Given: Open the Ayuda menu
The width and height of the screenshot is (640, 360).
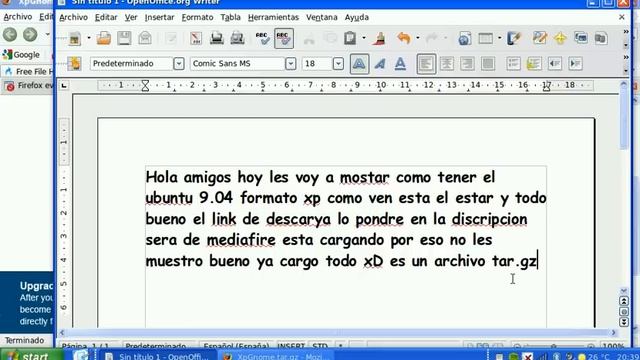Looking at the screenshot, I should [x=357, y=18].
